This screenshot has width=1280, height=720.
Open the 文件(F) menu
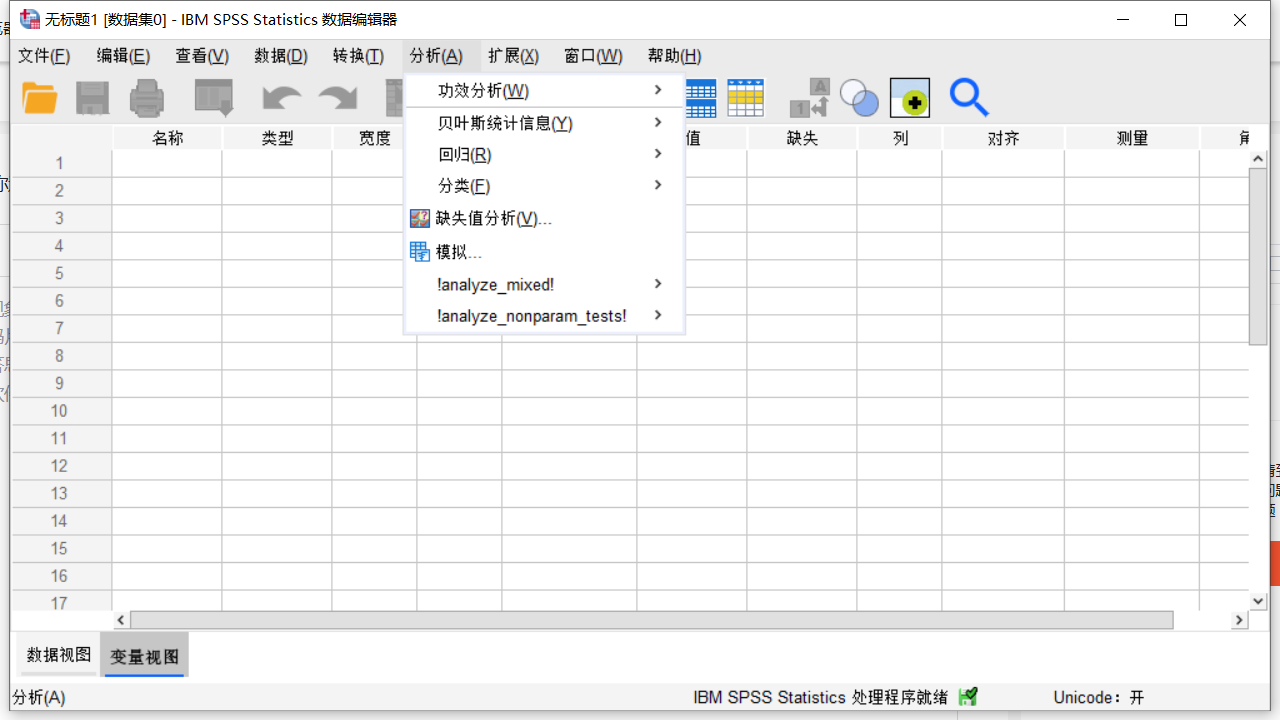44,56
